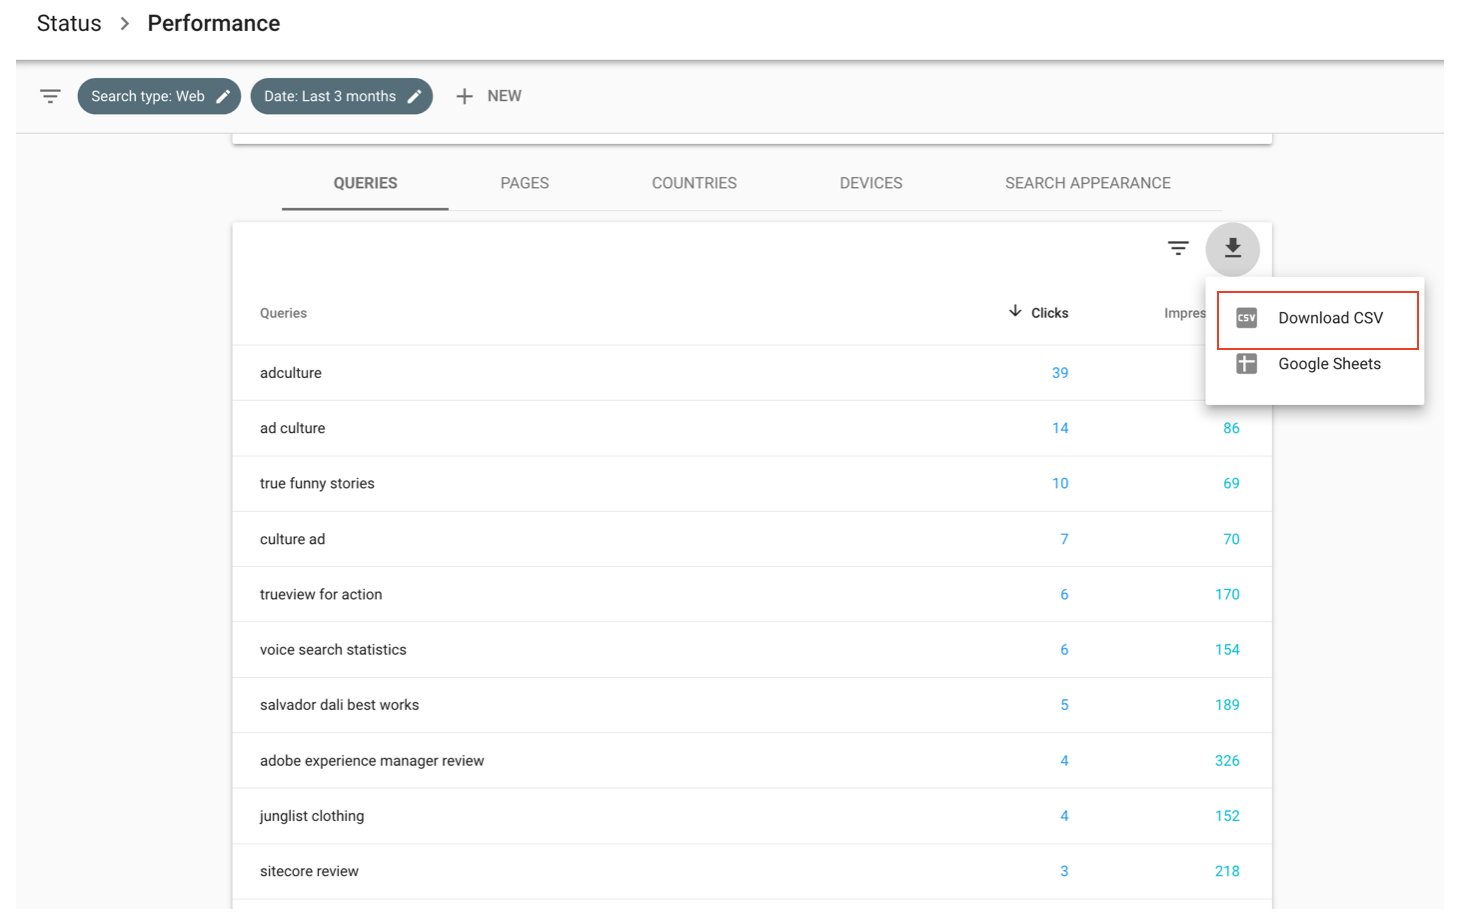Edit Search type pencil icon
This screenshot has height=914, width=1460.
223,96
